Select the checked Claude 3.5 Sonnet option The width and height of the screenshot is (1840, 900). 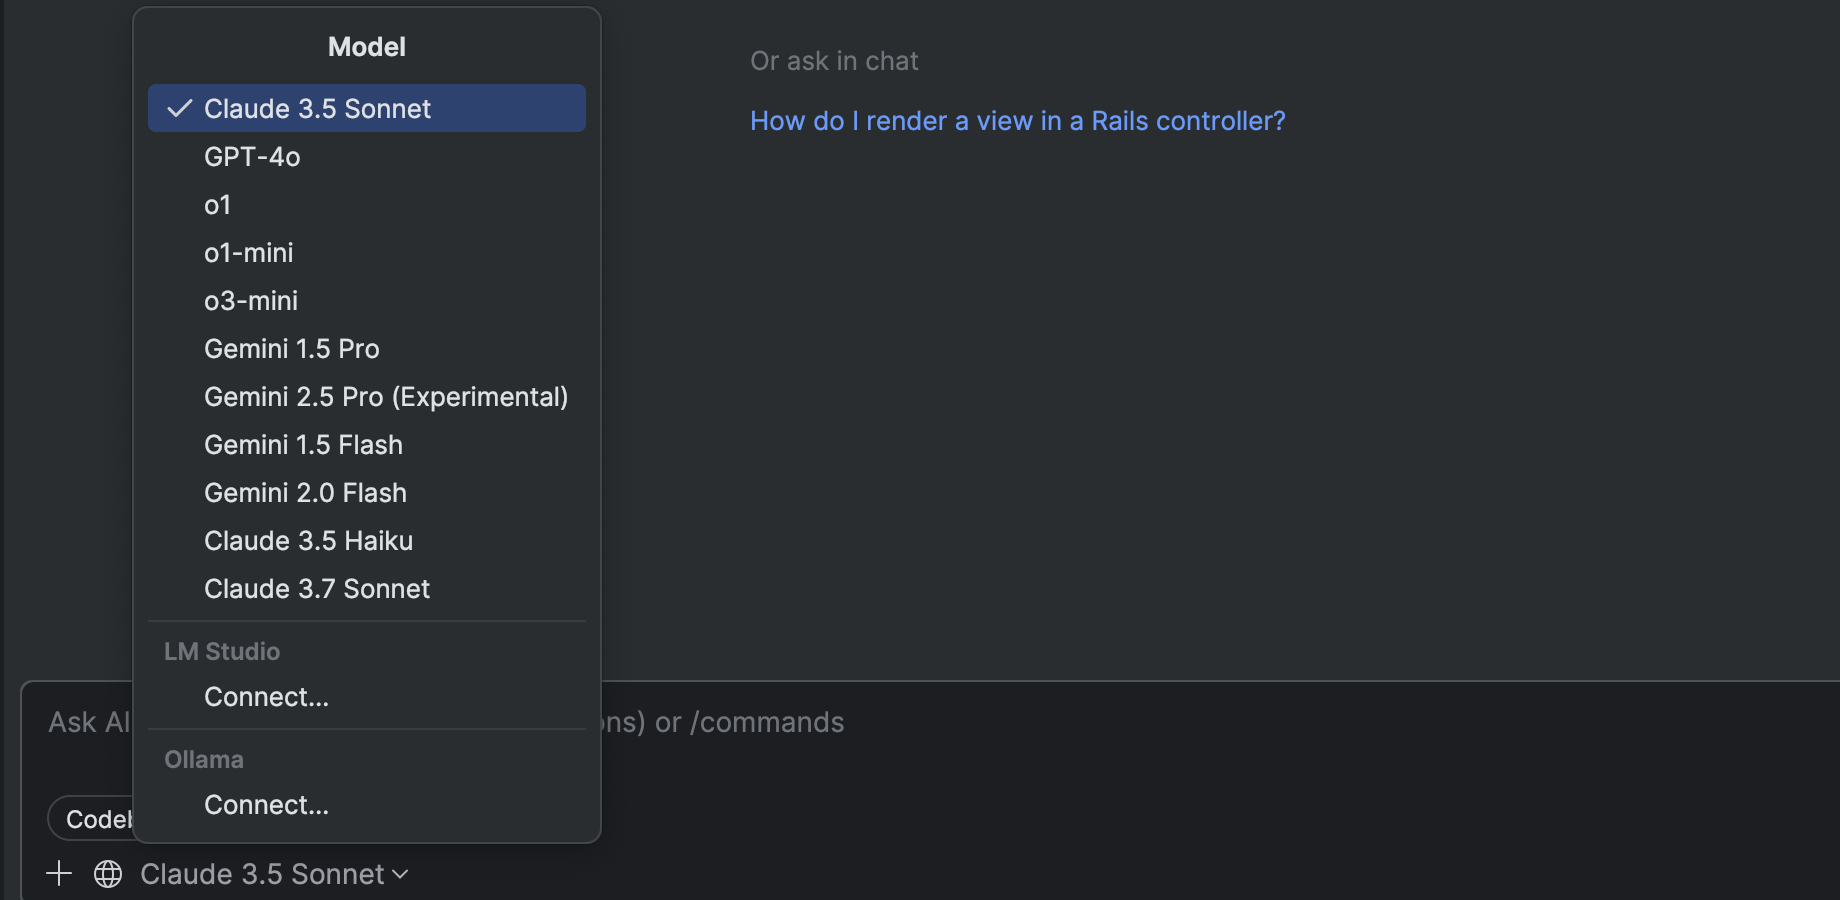317,109
